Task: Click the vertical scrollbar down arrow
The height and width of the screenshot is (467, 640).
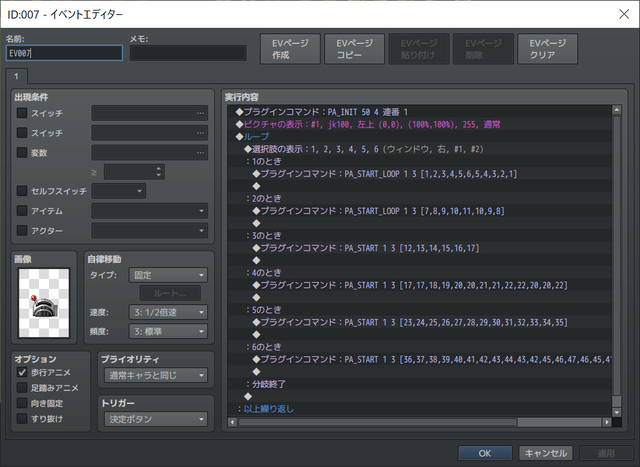Action: [617, 412]
